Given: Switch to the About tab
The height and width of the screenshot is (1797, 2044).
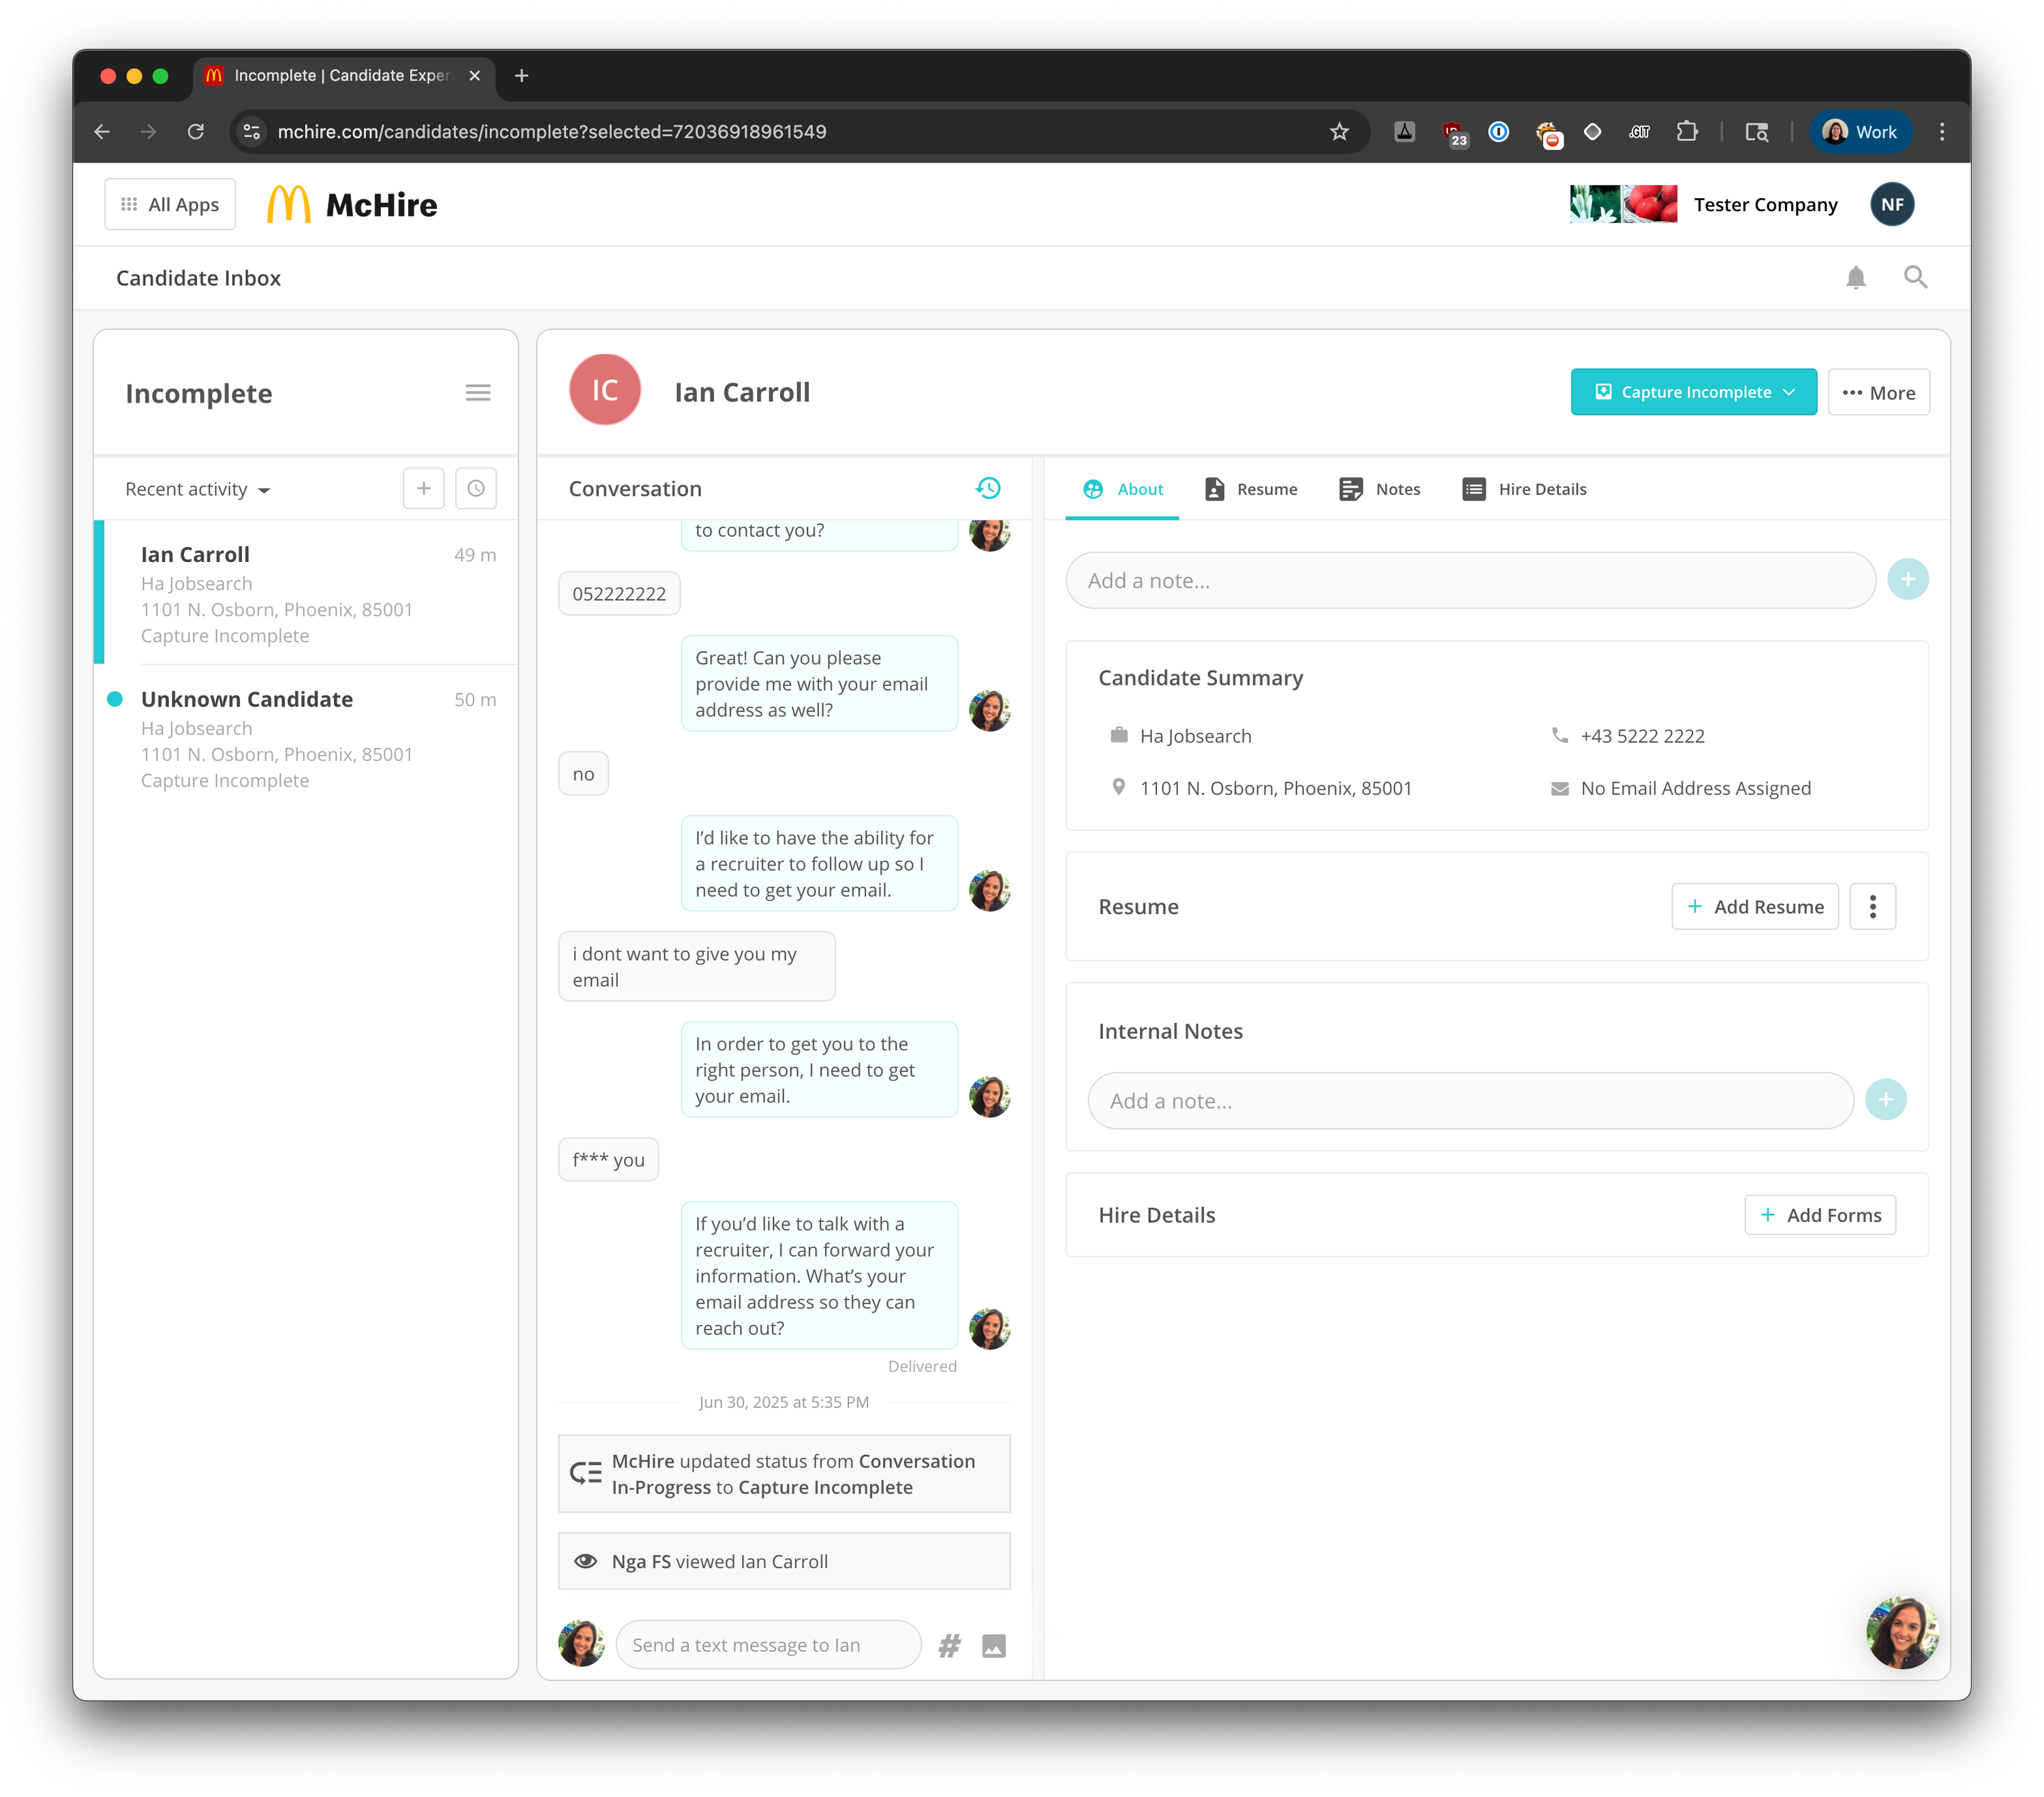Looking at the screenshot, I should point(1122,489).
